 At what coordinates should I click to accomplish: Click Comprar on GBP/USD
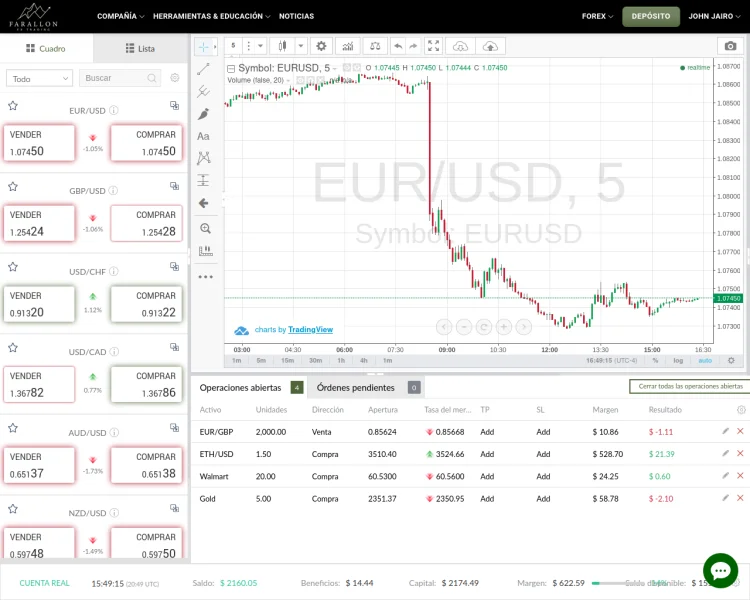coord(146,223)
